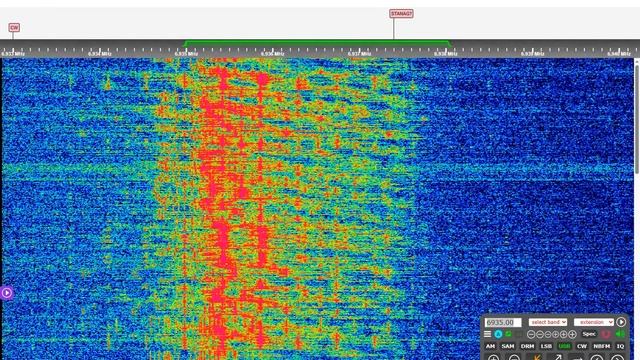Switch to SAM demodulation mode
640x360 pixels.
508,346
